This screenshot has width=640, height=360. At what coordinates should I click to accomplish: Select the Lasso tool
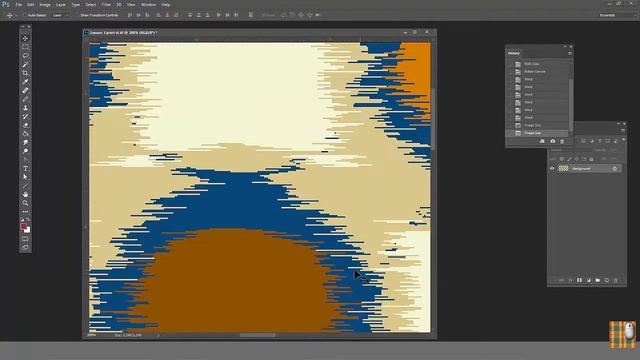[25, 56]
